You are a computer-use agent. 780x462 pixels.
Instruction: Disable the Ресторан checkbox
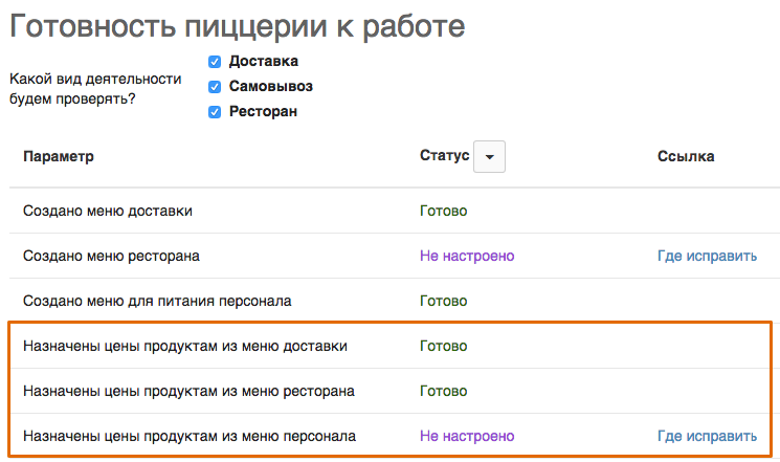(x=214, y=112)
